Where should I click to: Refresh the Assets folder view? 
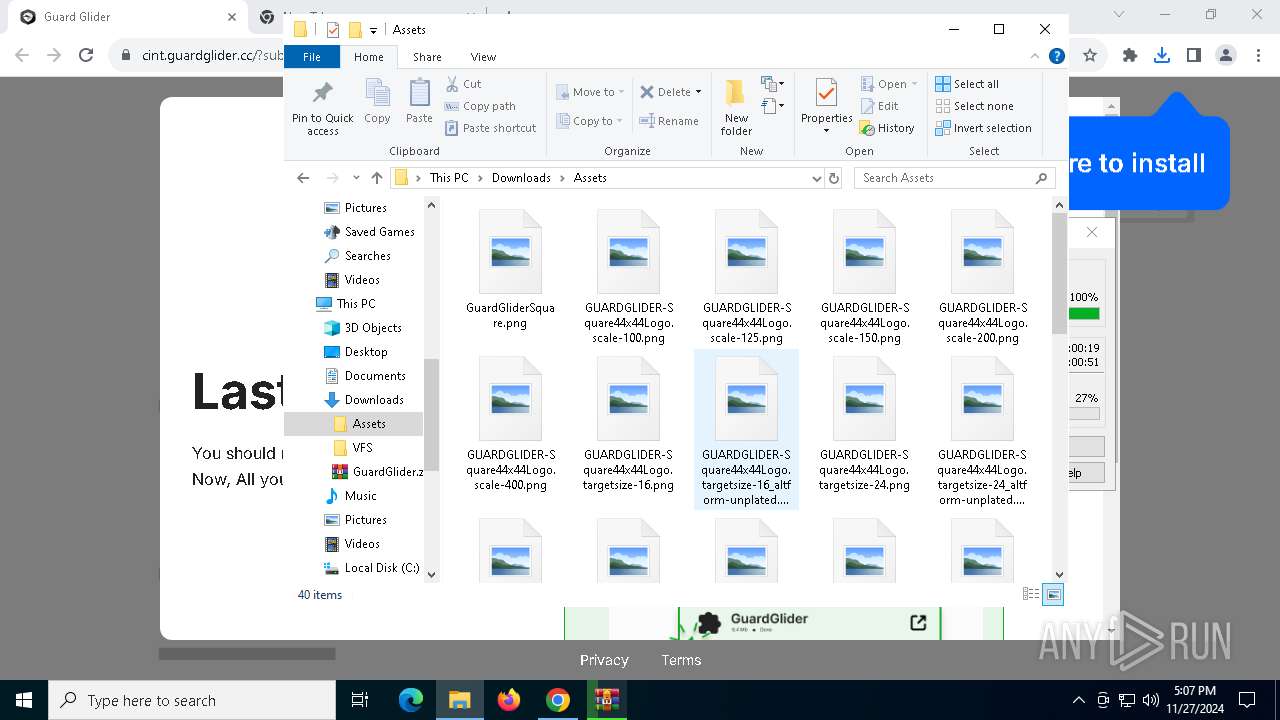click(834, 178)
